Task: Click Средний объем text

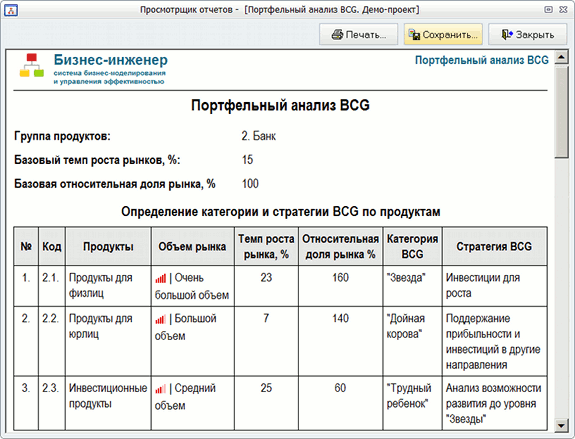Action: [185, 397]
